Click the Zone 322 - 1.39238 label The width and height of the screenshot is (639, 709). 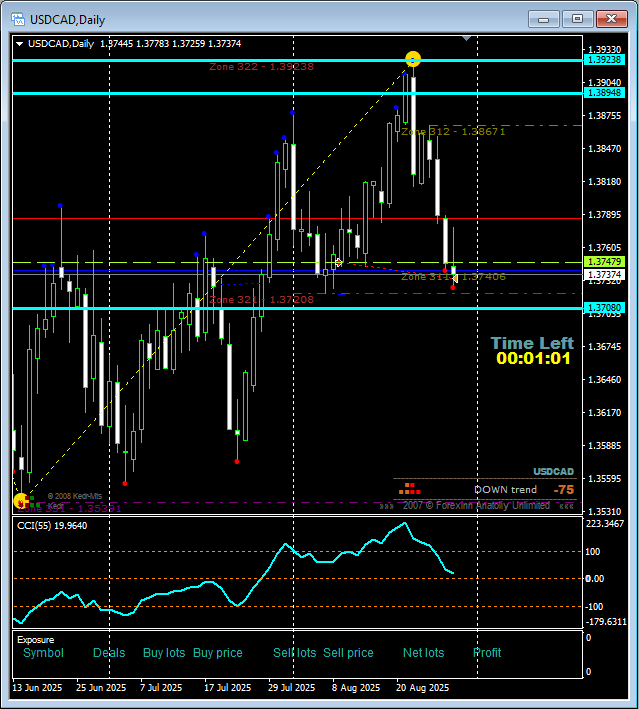[261, 66]
